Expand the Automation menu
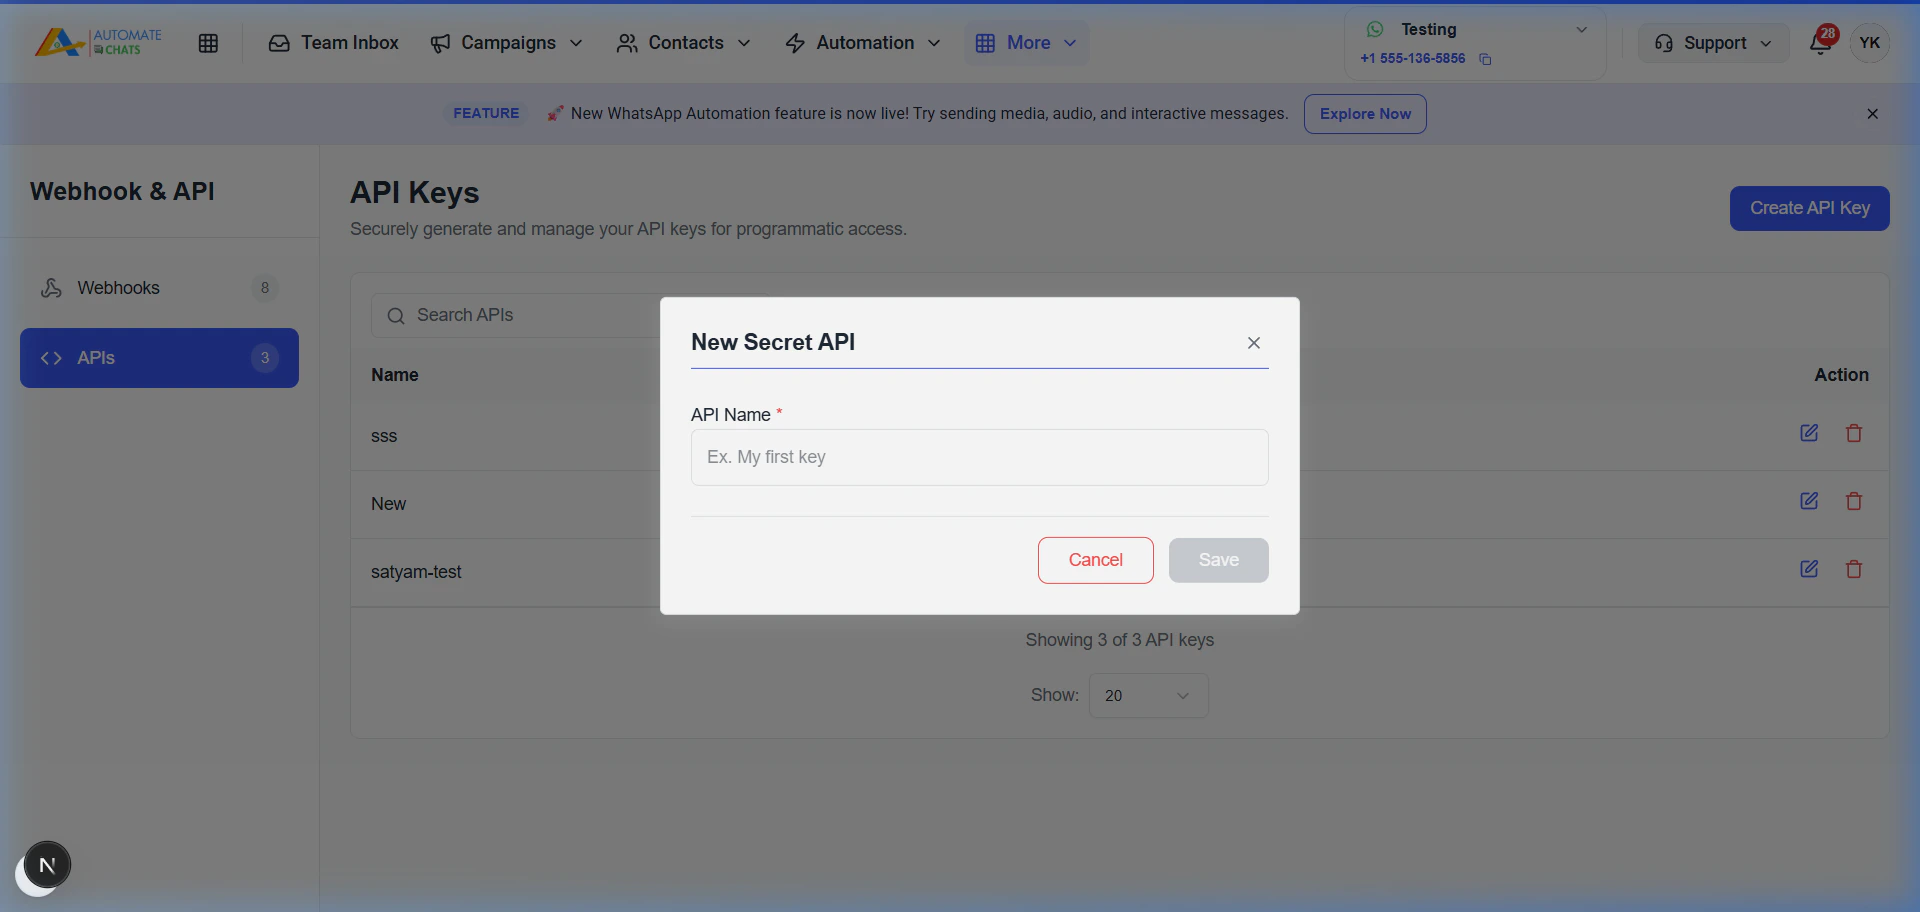This screenshot has height=912, width=1920. click(863, 43)
